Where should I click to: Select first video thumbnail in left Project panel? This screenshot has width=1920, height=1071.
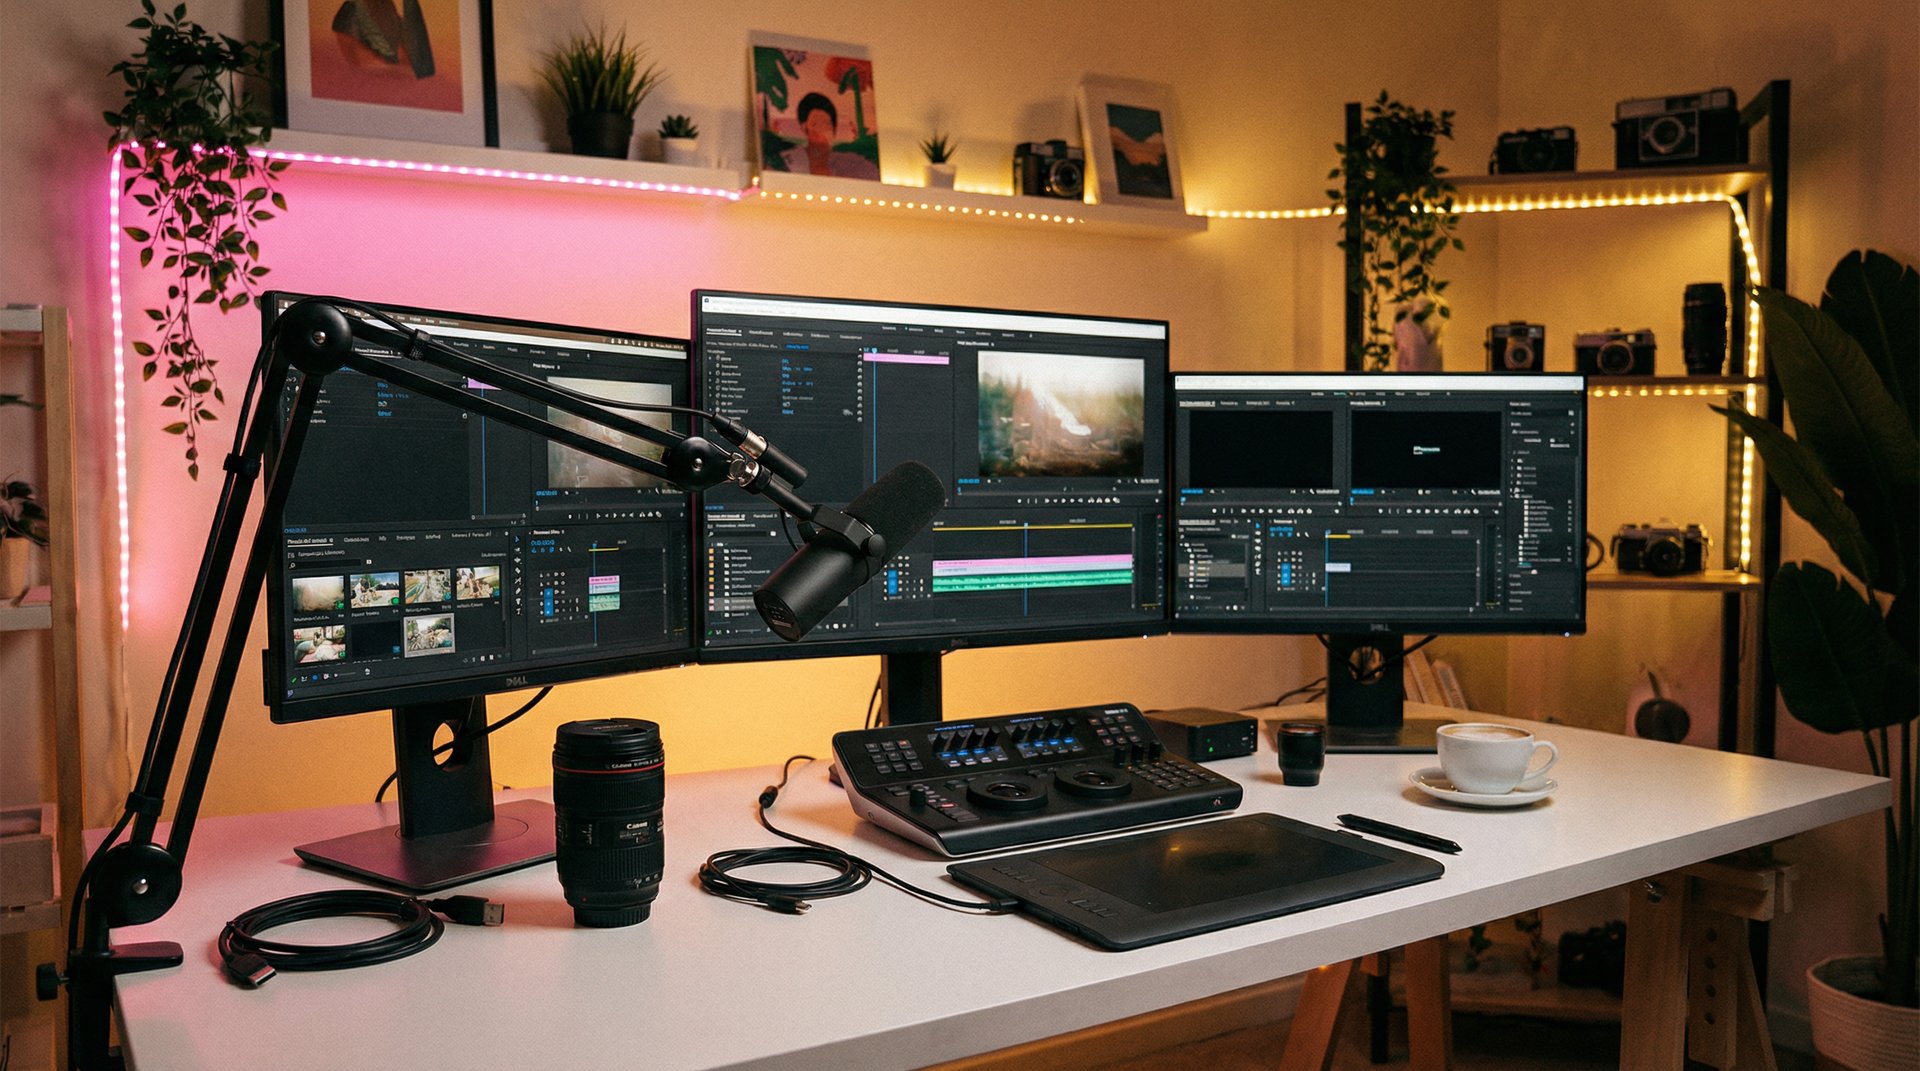[x=318, y=593]
